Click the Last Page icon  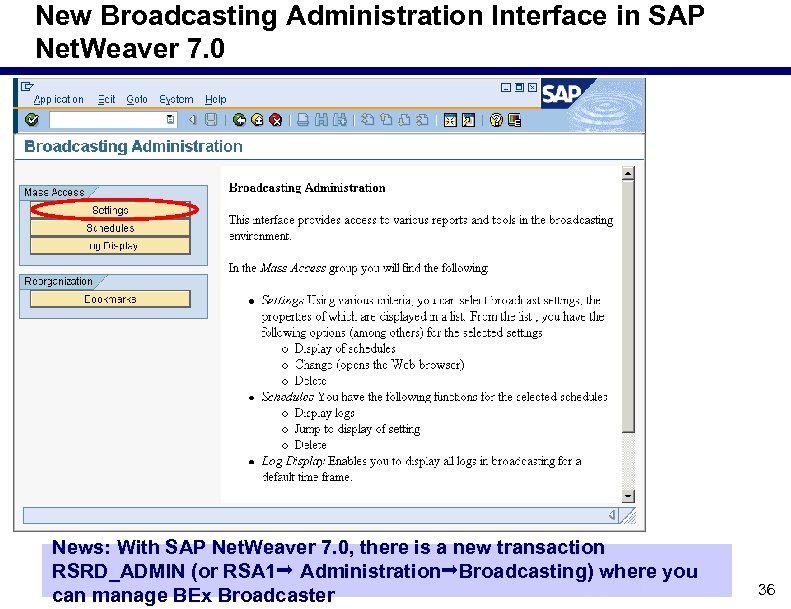(423, 120)
